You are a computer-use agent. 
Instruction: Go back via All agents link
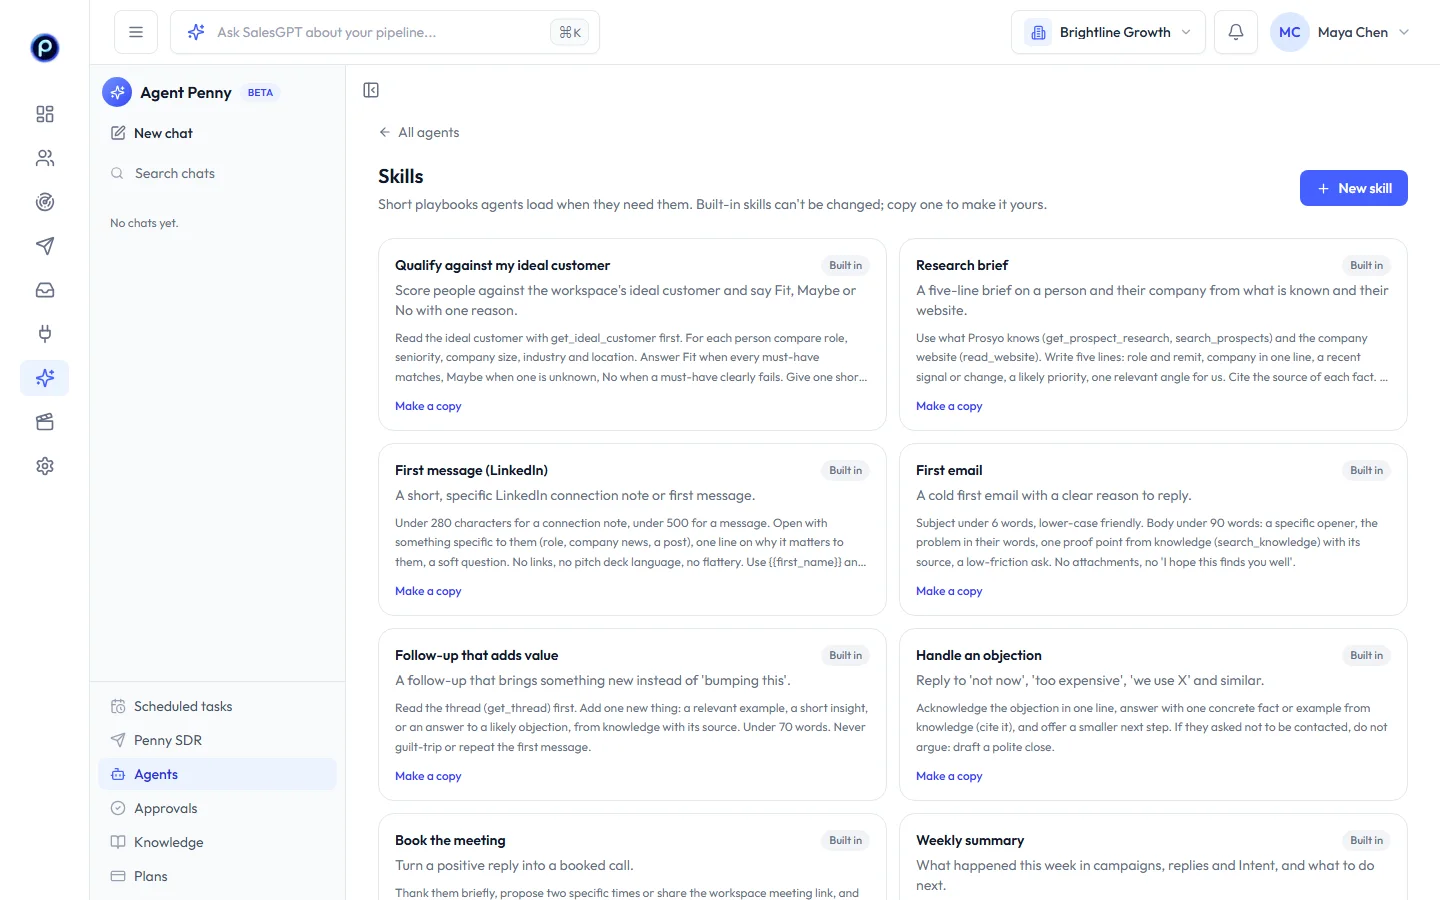(x=419, y=132)
